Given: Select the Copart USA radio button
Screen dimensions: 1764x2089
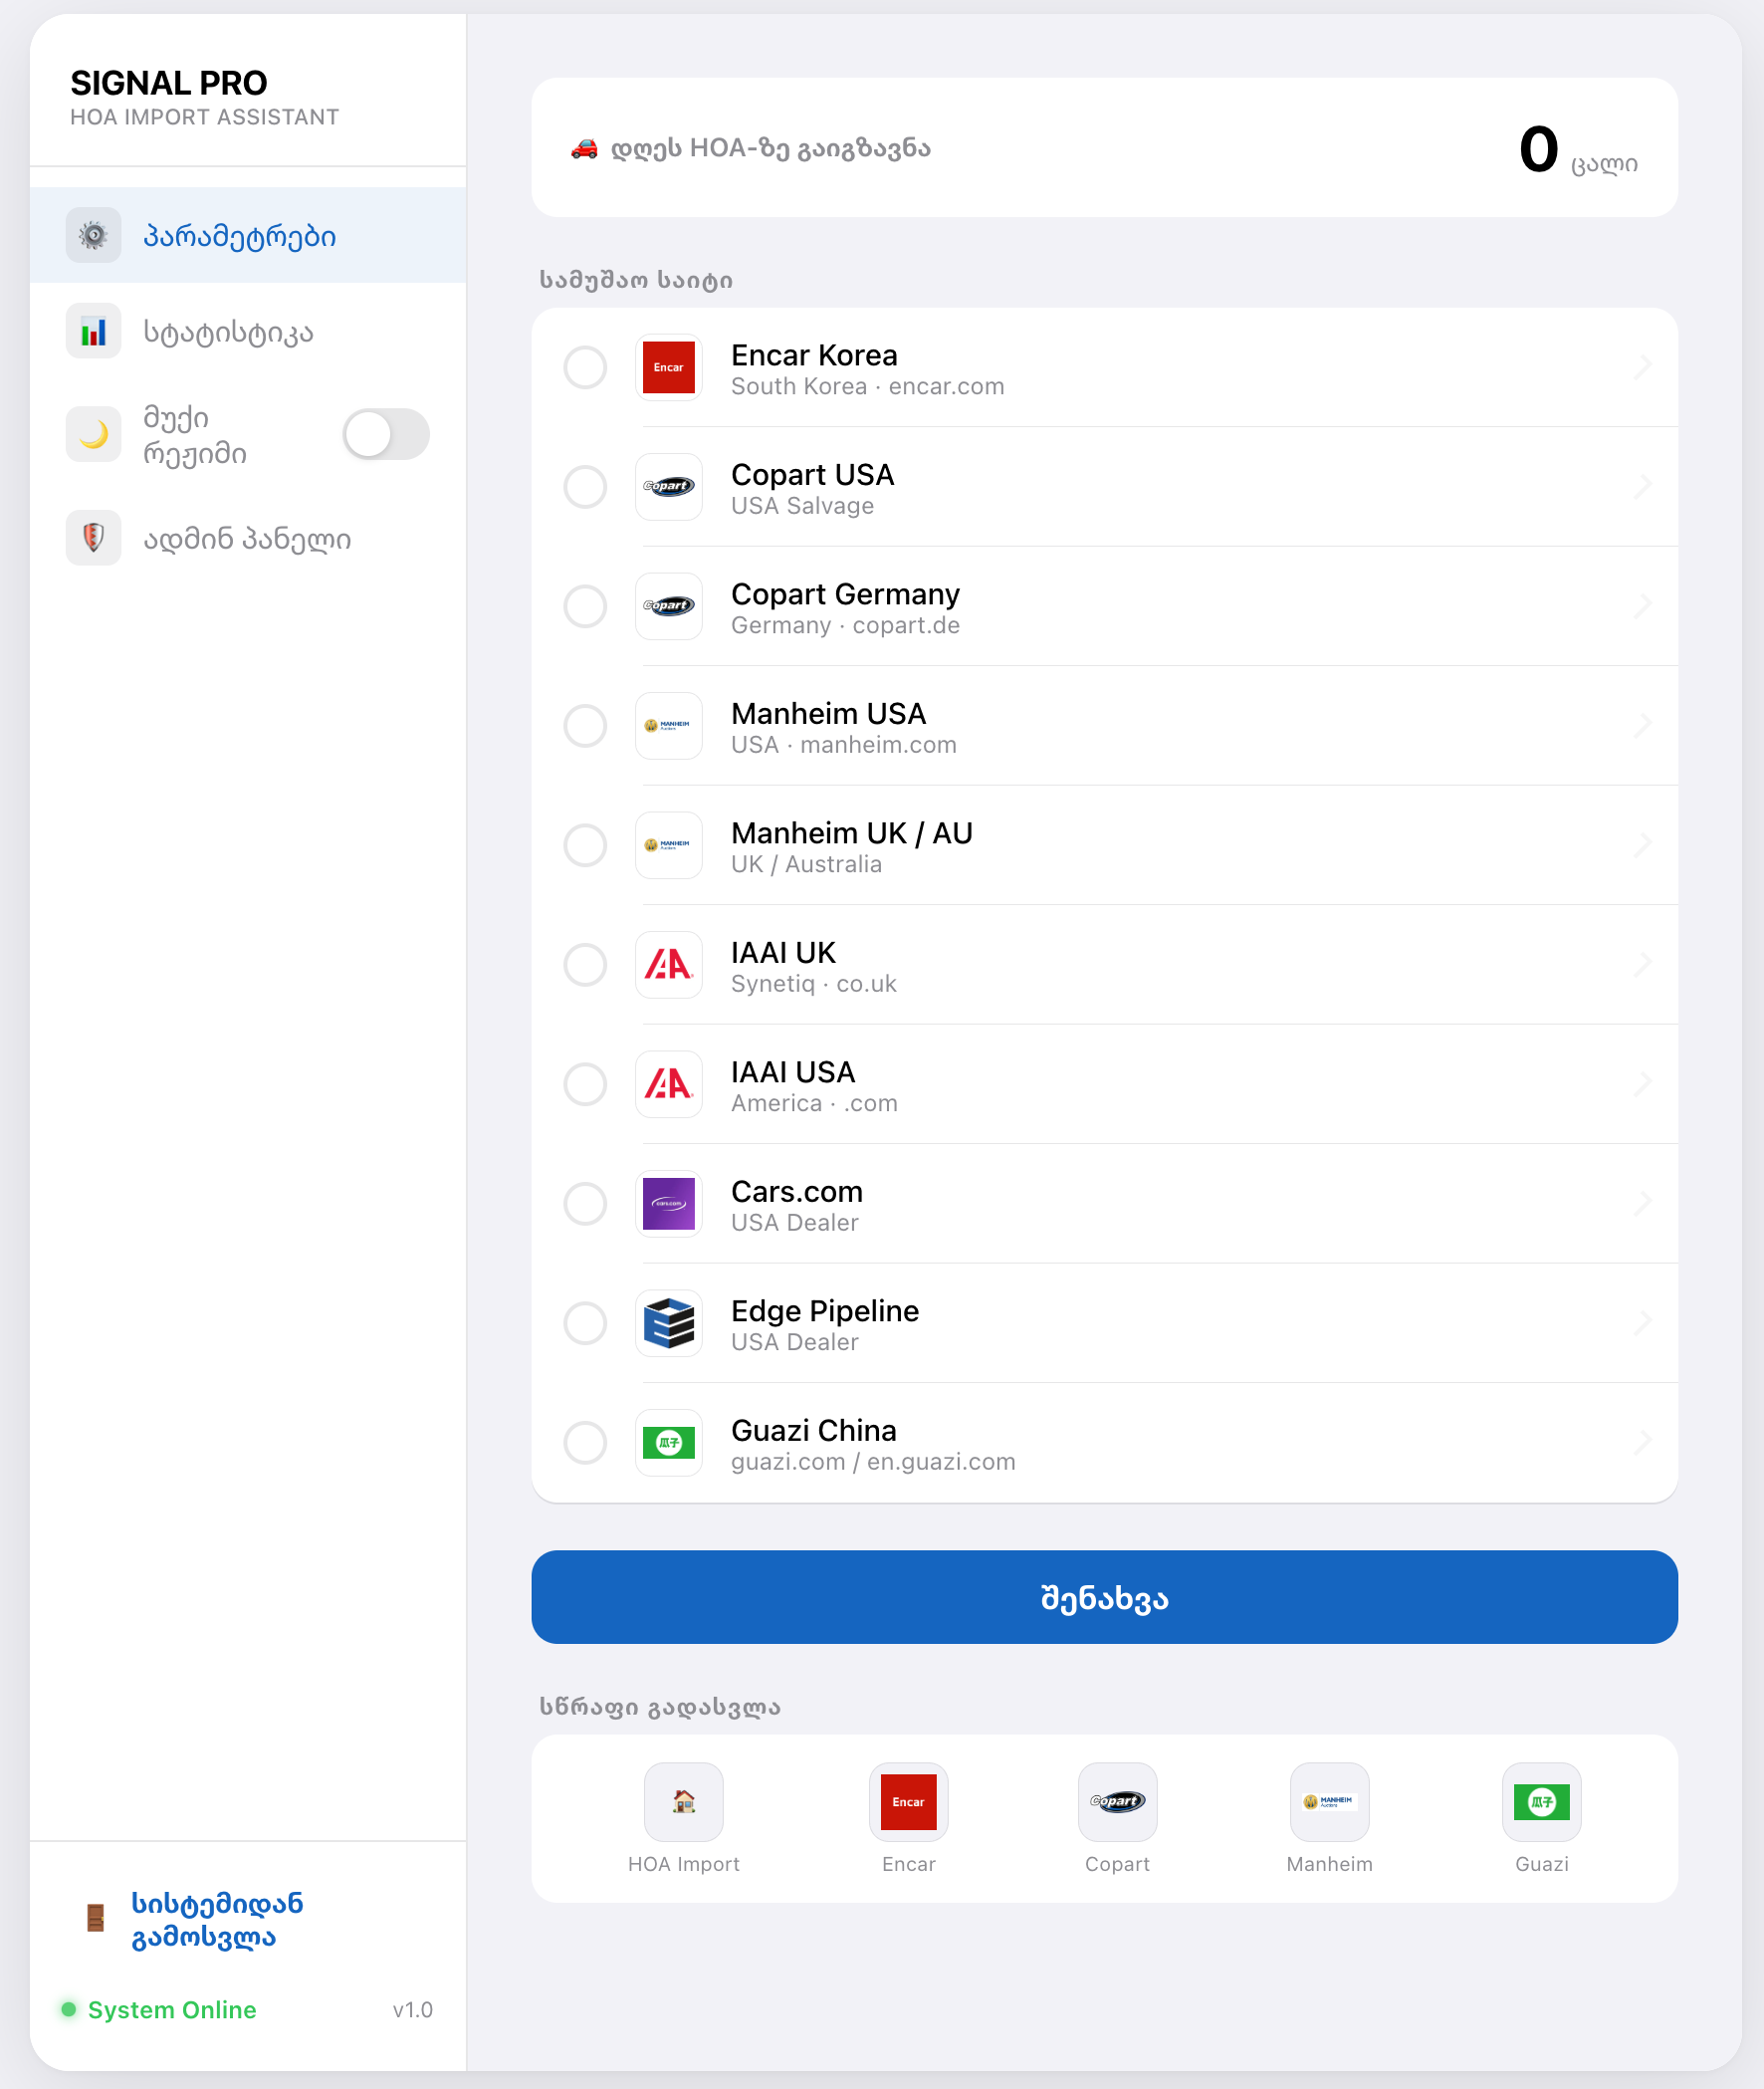Looking at the screenshot, I should click(x=585, y=486).
